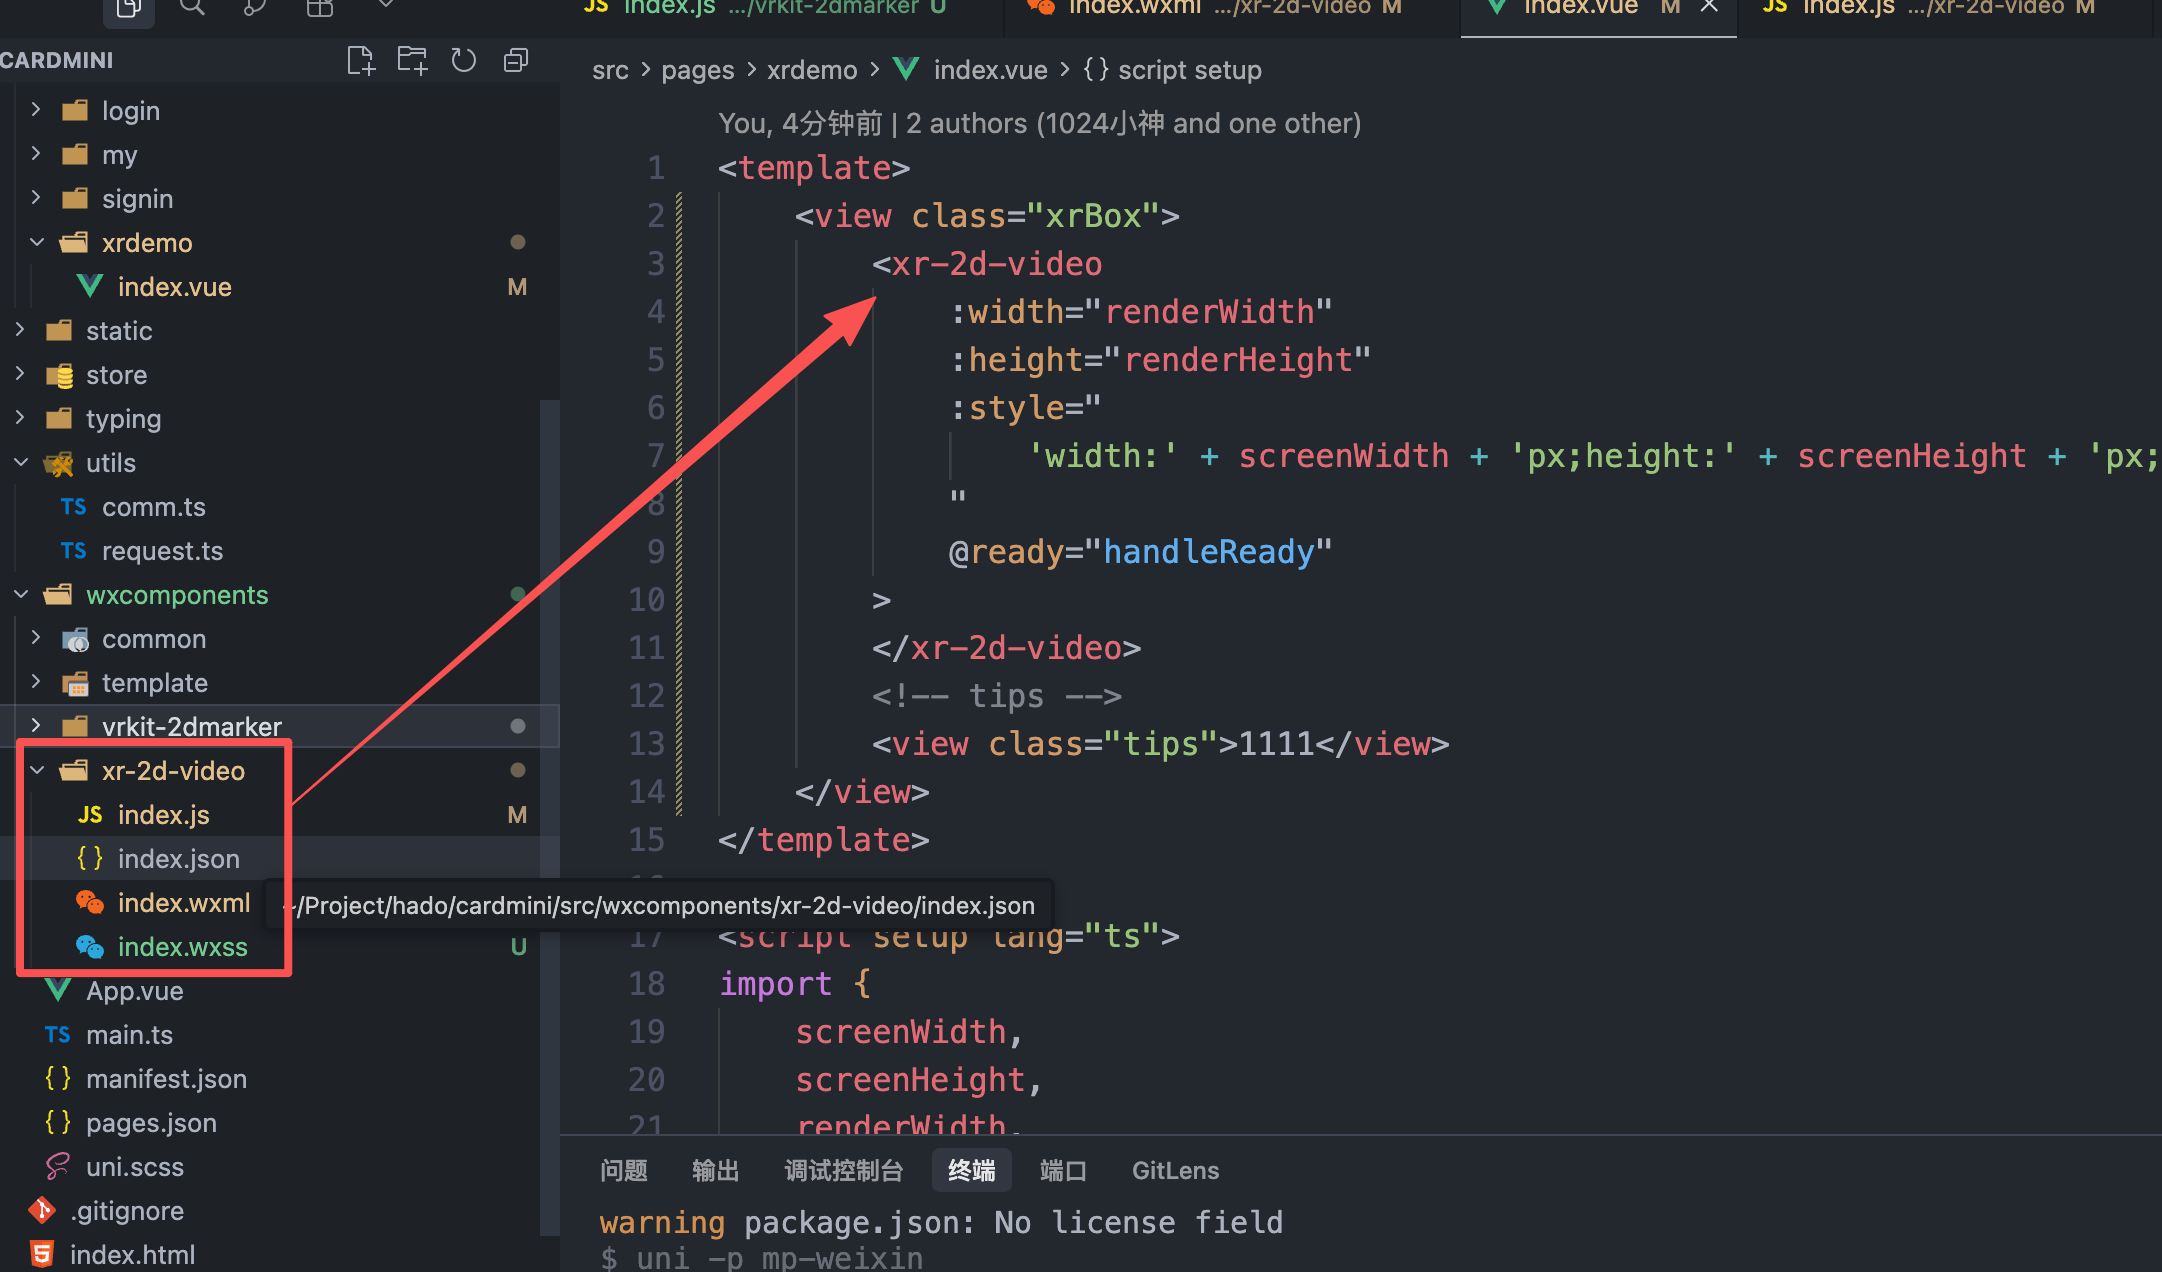Switch to the GitLens panel tab
The image size is (2162, 1272).
[x=1175, y=1171]
